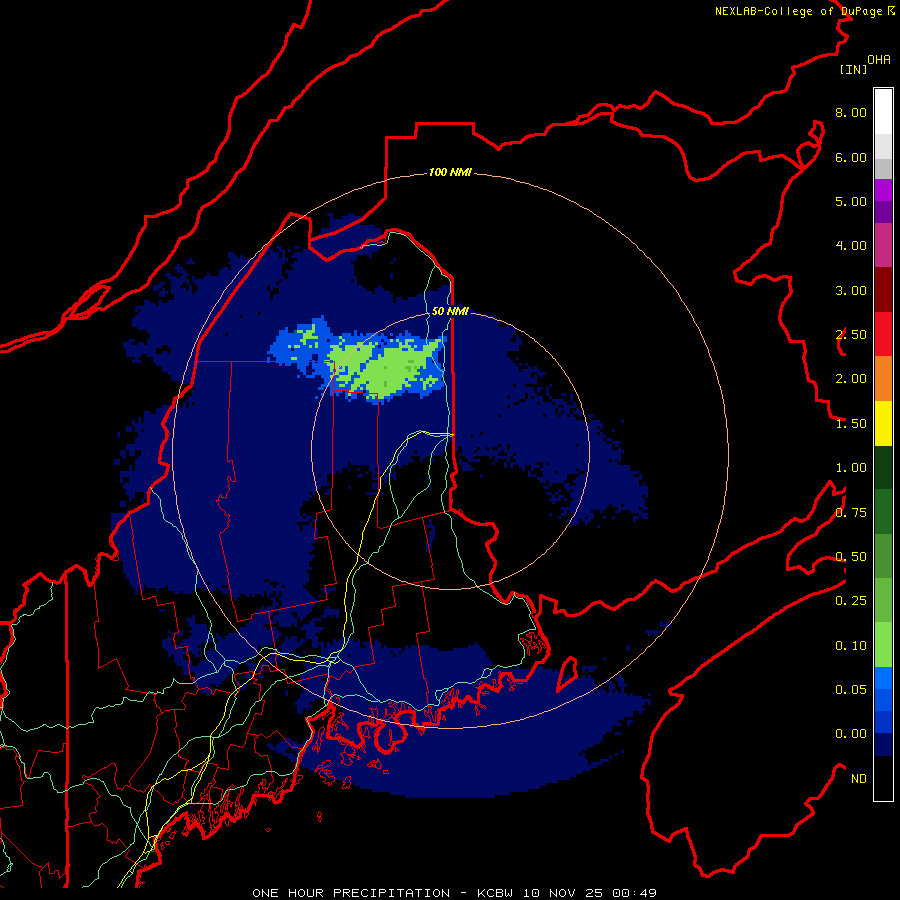Viewport: 900px width, 900px height.
Task: Click the NEXLAB-College of DuPage credit text
Action: (x=798, y=11)
